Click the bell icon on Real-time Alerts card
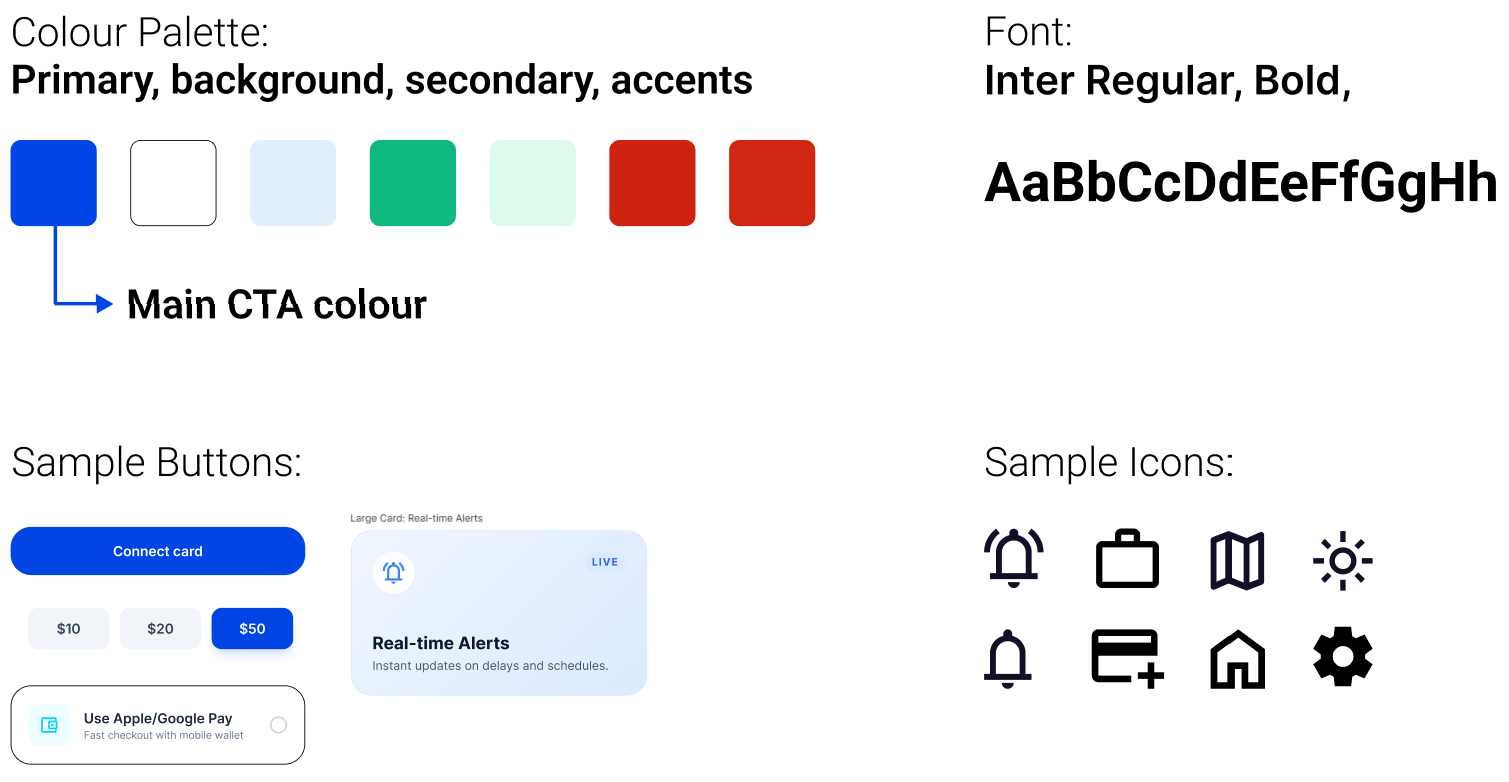The height and width of the screenshot is (782, 1509). pos(393,573)
